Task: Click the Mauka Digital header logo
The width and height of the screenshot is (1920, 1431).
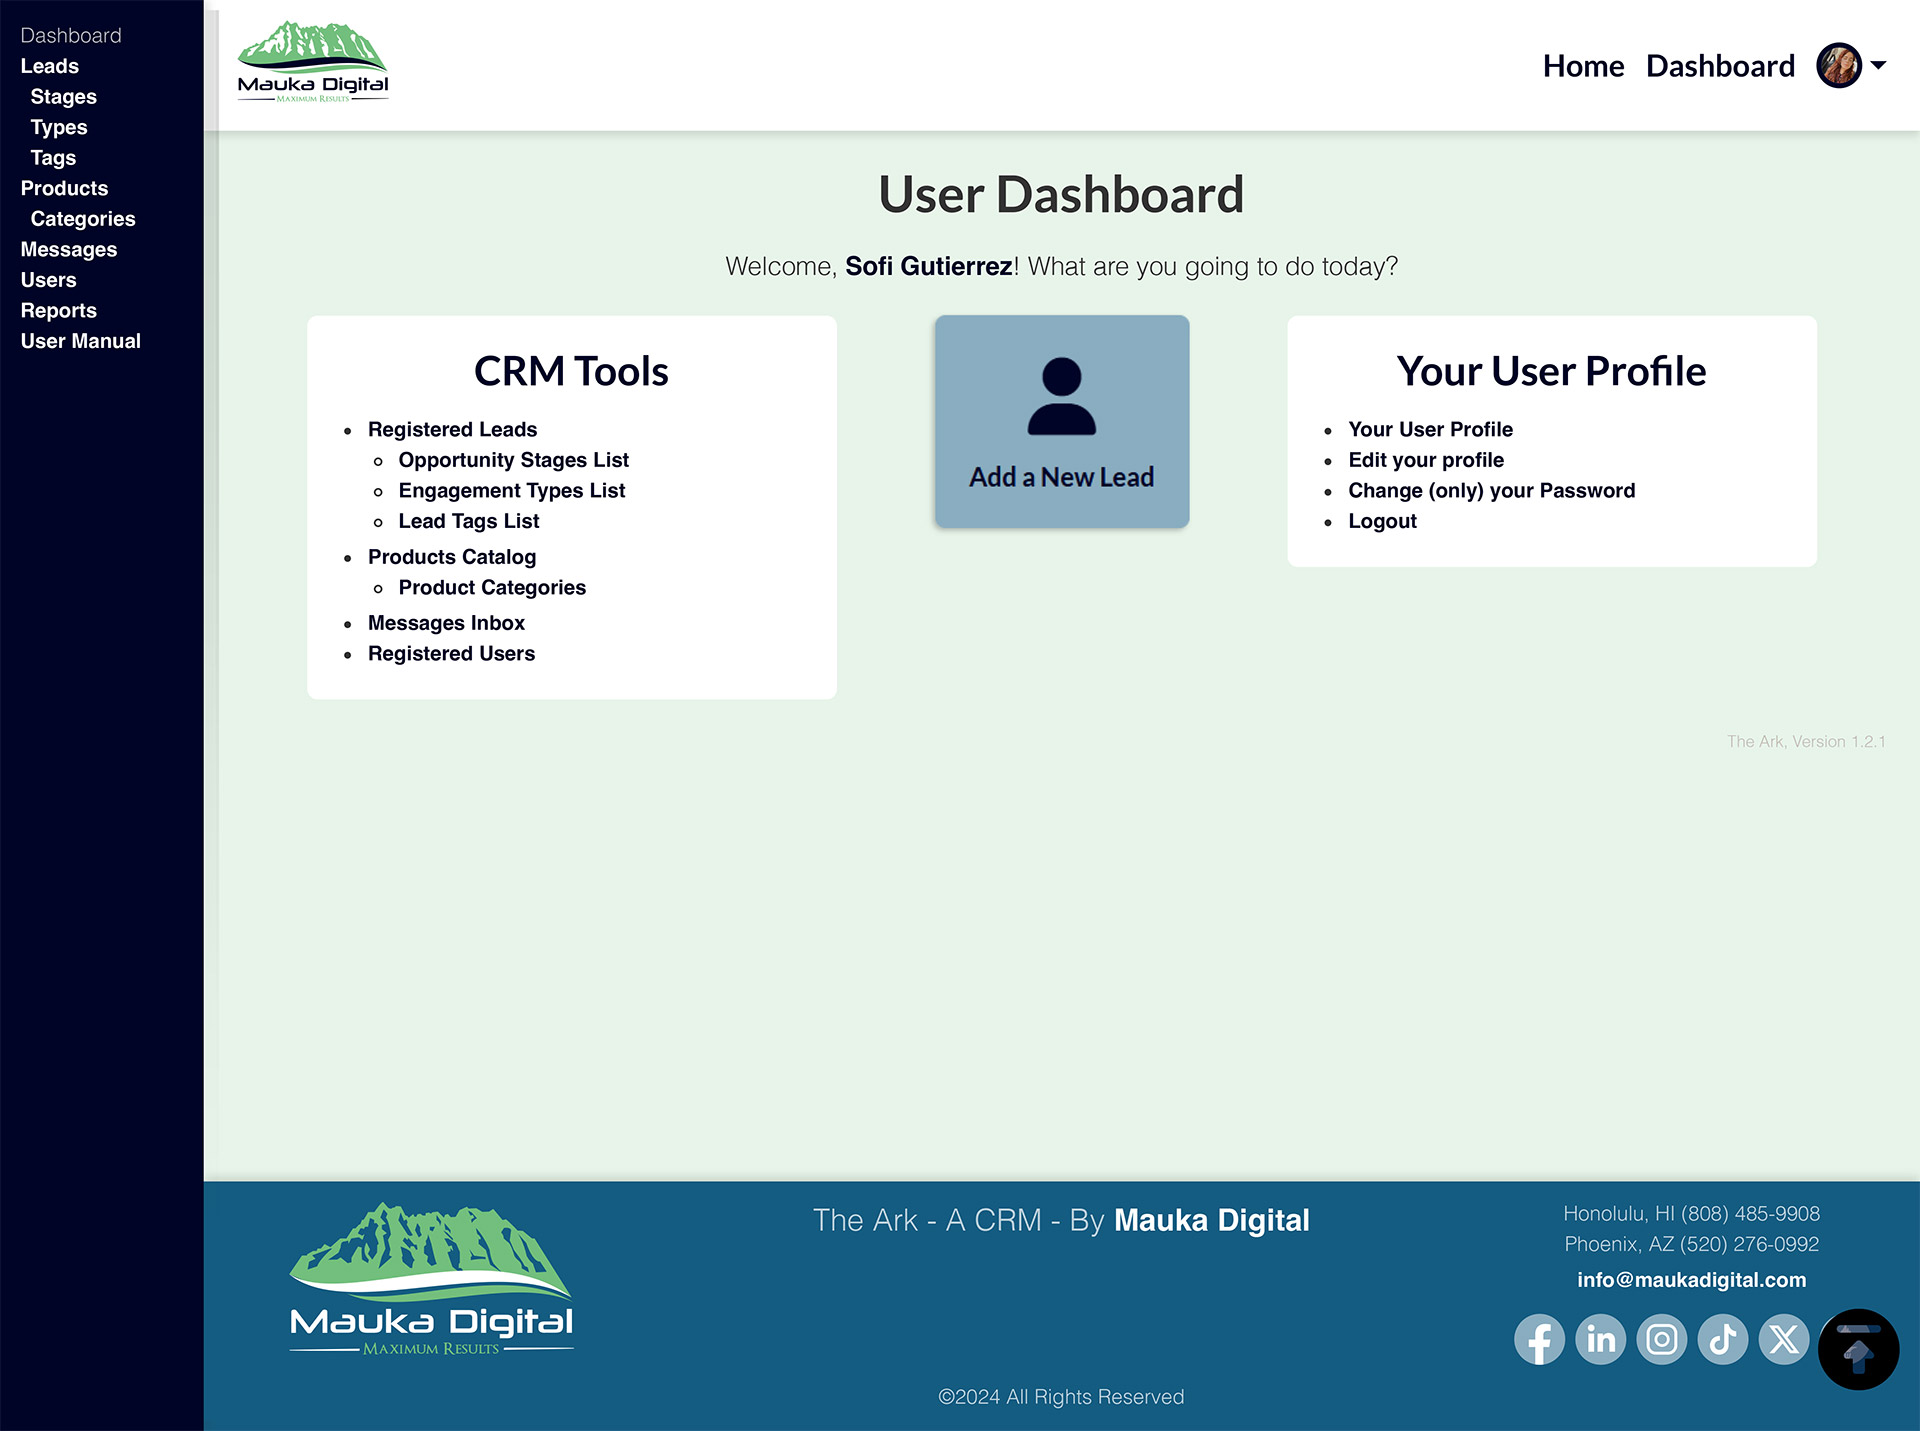Action: (x=313, y=62)
